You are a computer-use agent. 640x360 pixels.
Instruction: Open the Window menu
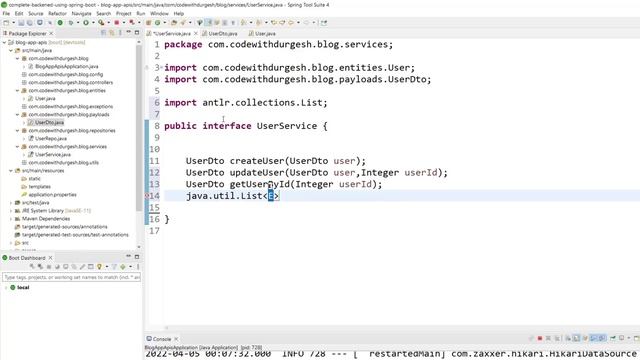(159, 13)
